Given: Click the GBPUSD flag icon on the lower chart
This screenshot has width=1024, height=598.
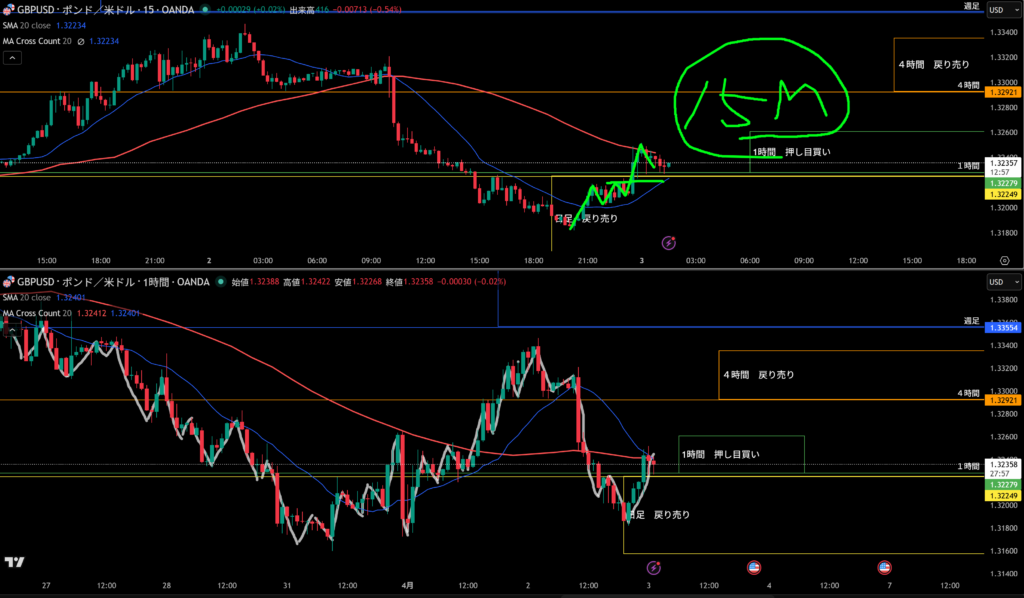Looking at the screenshot, I should pos(7,283).
